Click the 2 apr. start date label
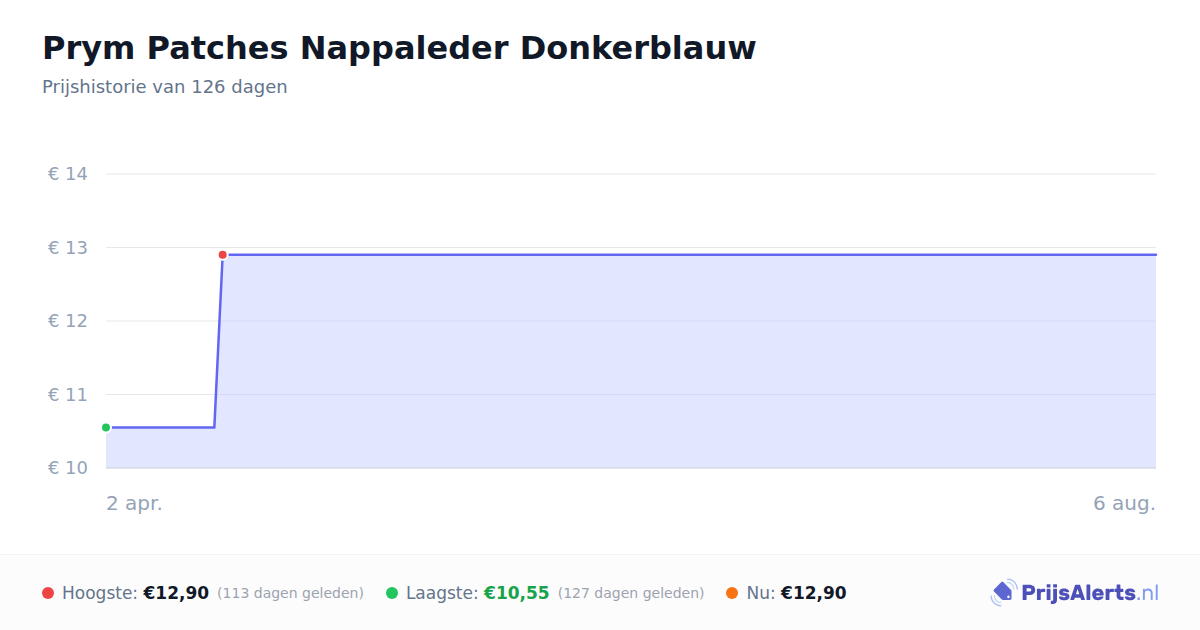1200x630 pixels. 135,504
